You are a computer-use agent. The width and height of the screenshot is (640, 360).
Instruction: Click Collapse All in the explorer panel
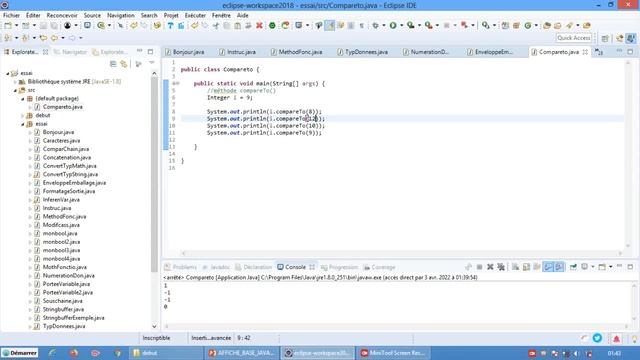[113, 64]
